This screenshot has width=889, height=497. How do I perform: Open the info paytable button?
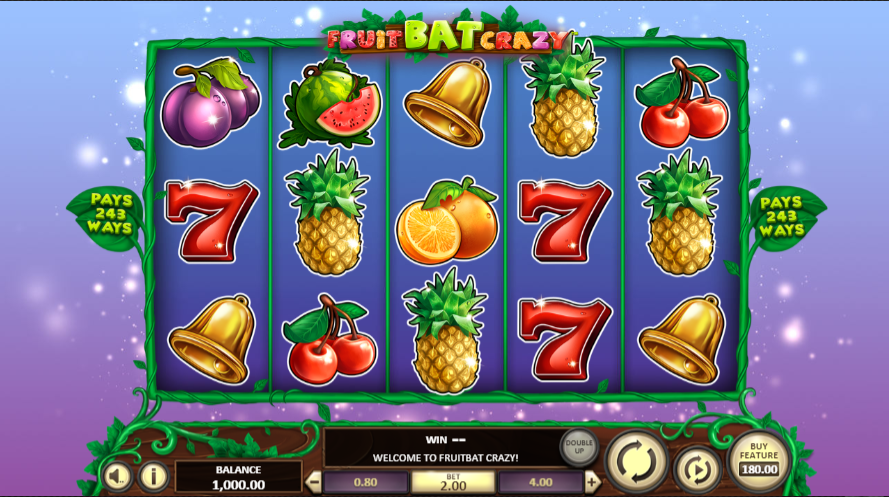tap(154, 476)
